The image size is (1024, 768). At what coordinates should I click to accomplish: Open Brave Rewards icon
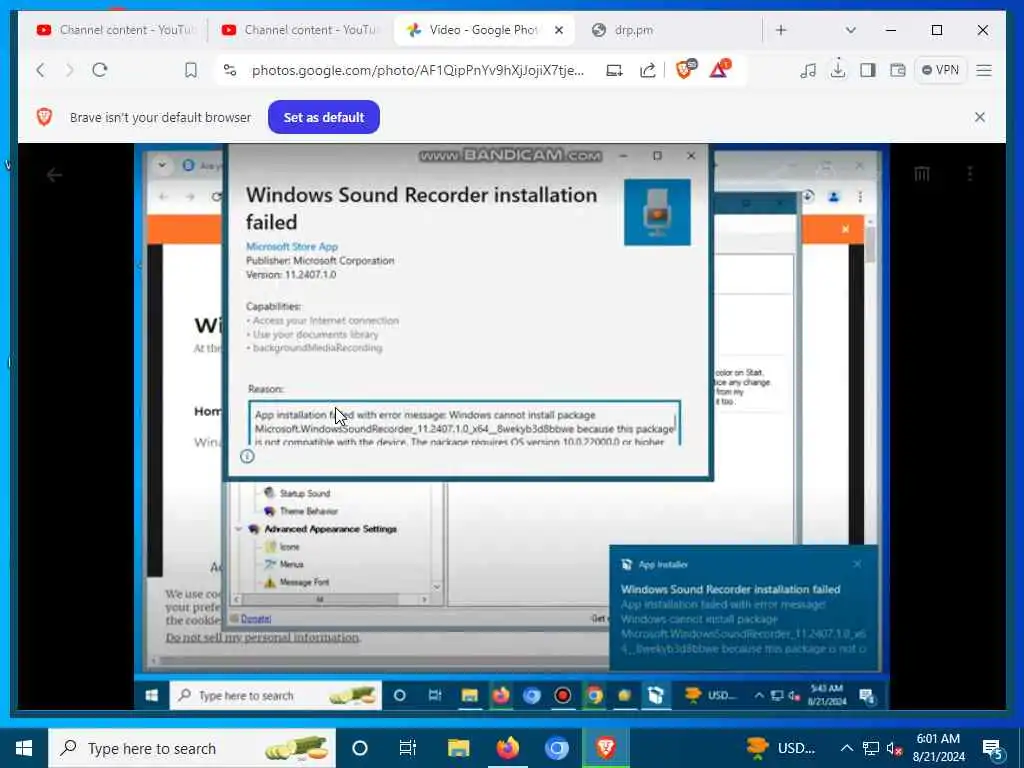[x=720, y=69]
